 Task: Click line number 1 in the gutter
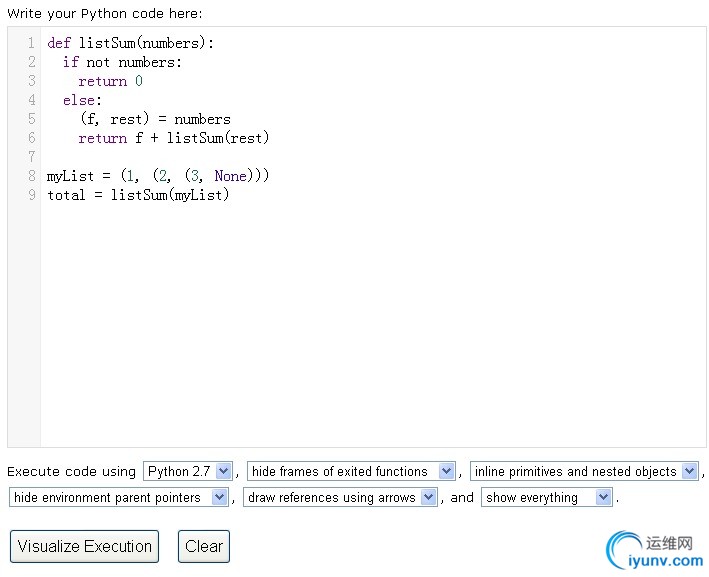tap(32, 43)
